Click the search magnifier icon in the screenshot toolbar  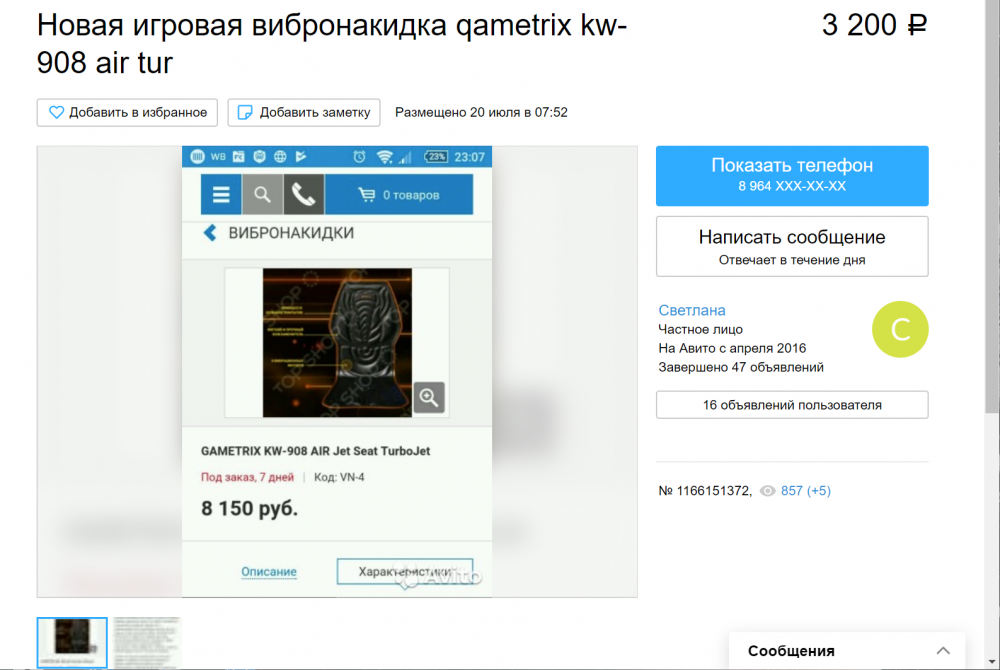[x=260, y=194]
